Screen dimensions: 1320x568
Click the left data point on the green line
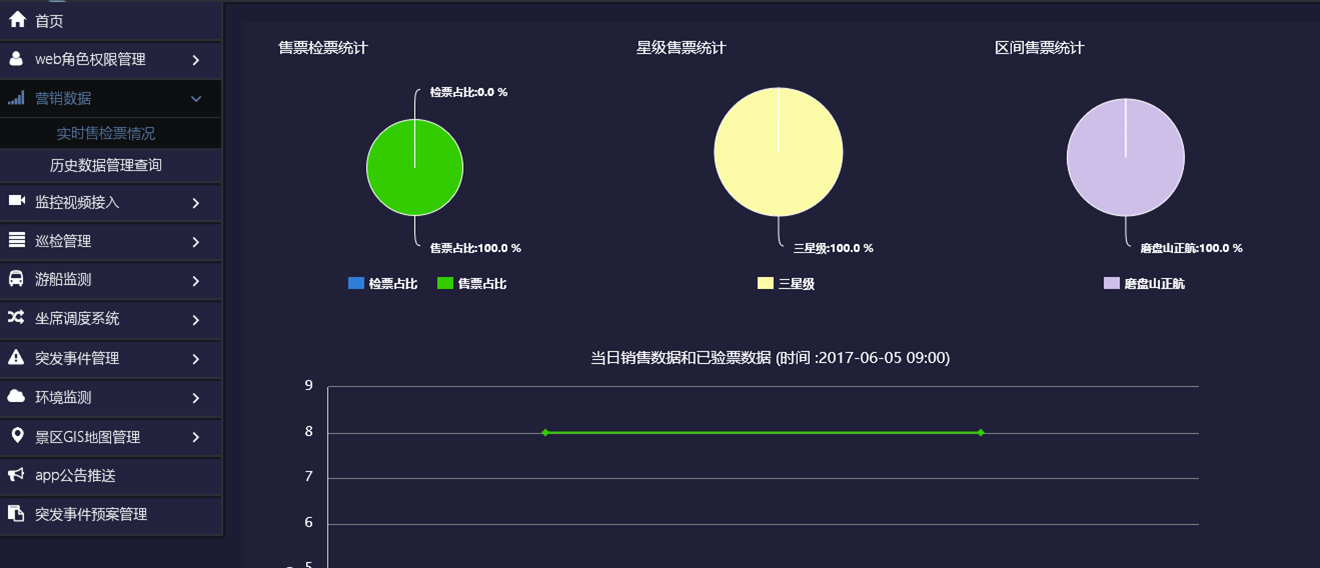point(545,432)
